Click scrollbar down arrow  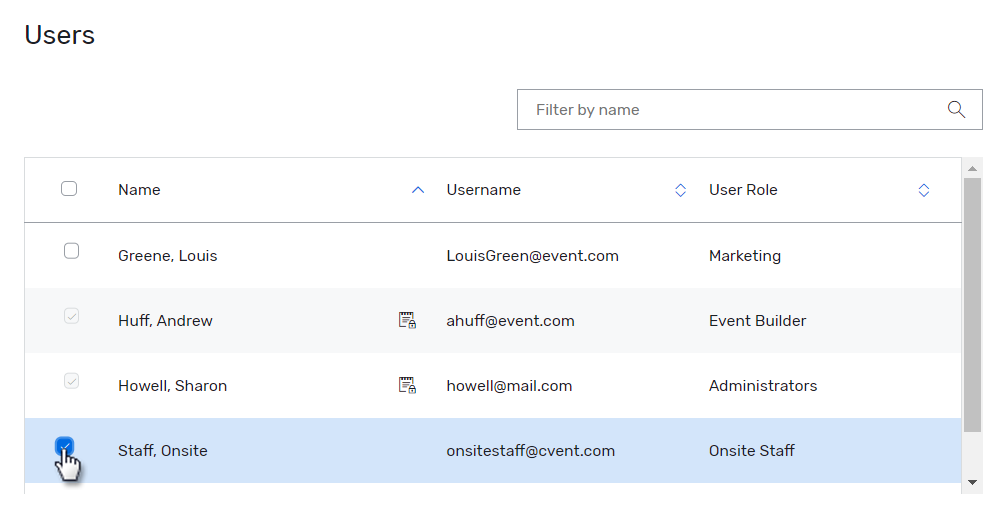point(972,482)
